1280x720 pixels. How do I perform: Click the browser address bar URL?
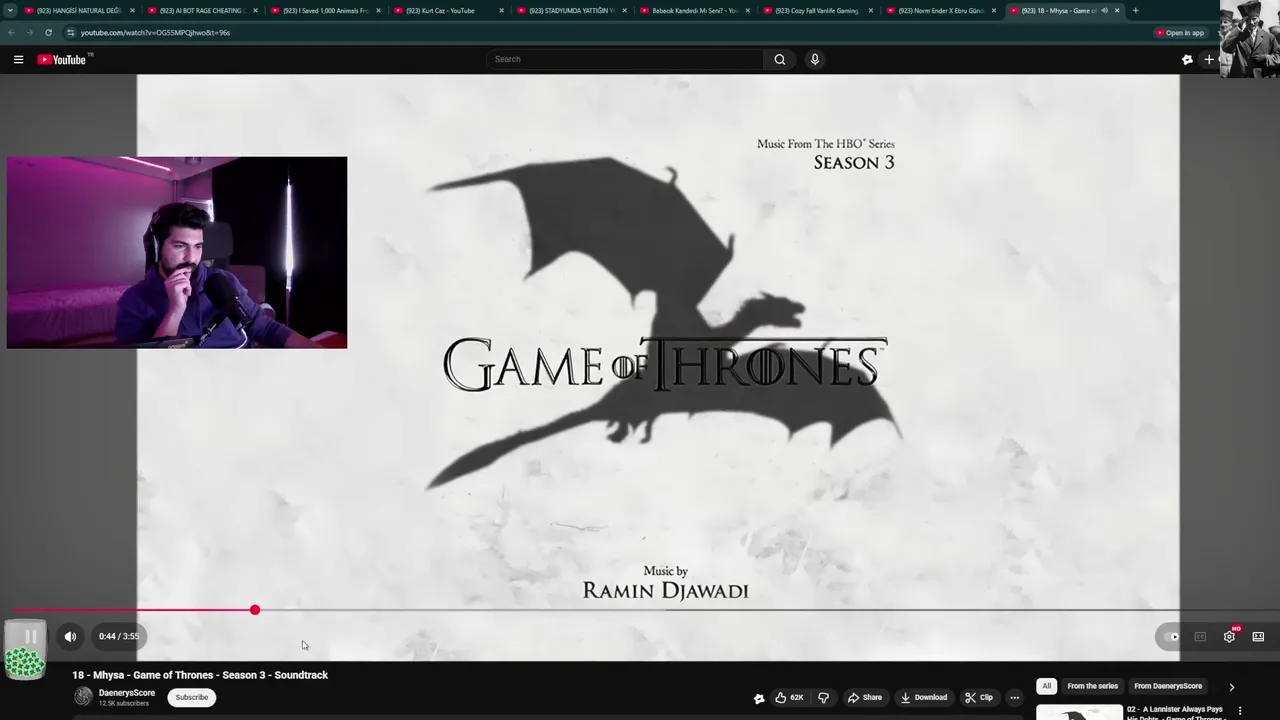155,32
